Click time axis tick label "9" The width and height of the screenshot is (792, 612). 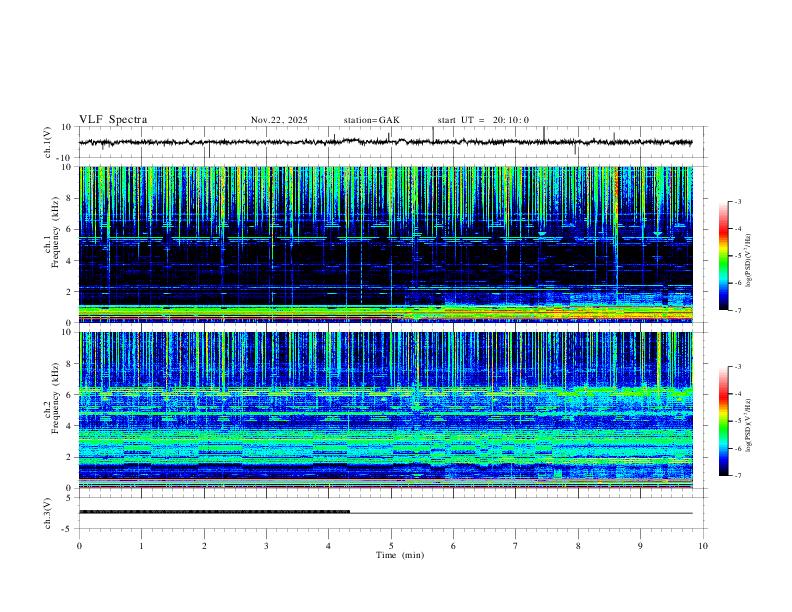click(x=641, y=546)
